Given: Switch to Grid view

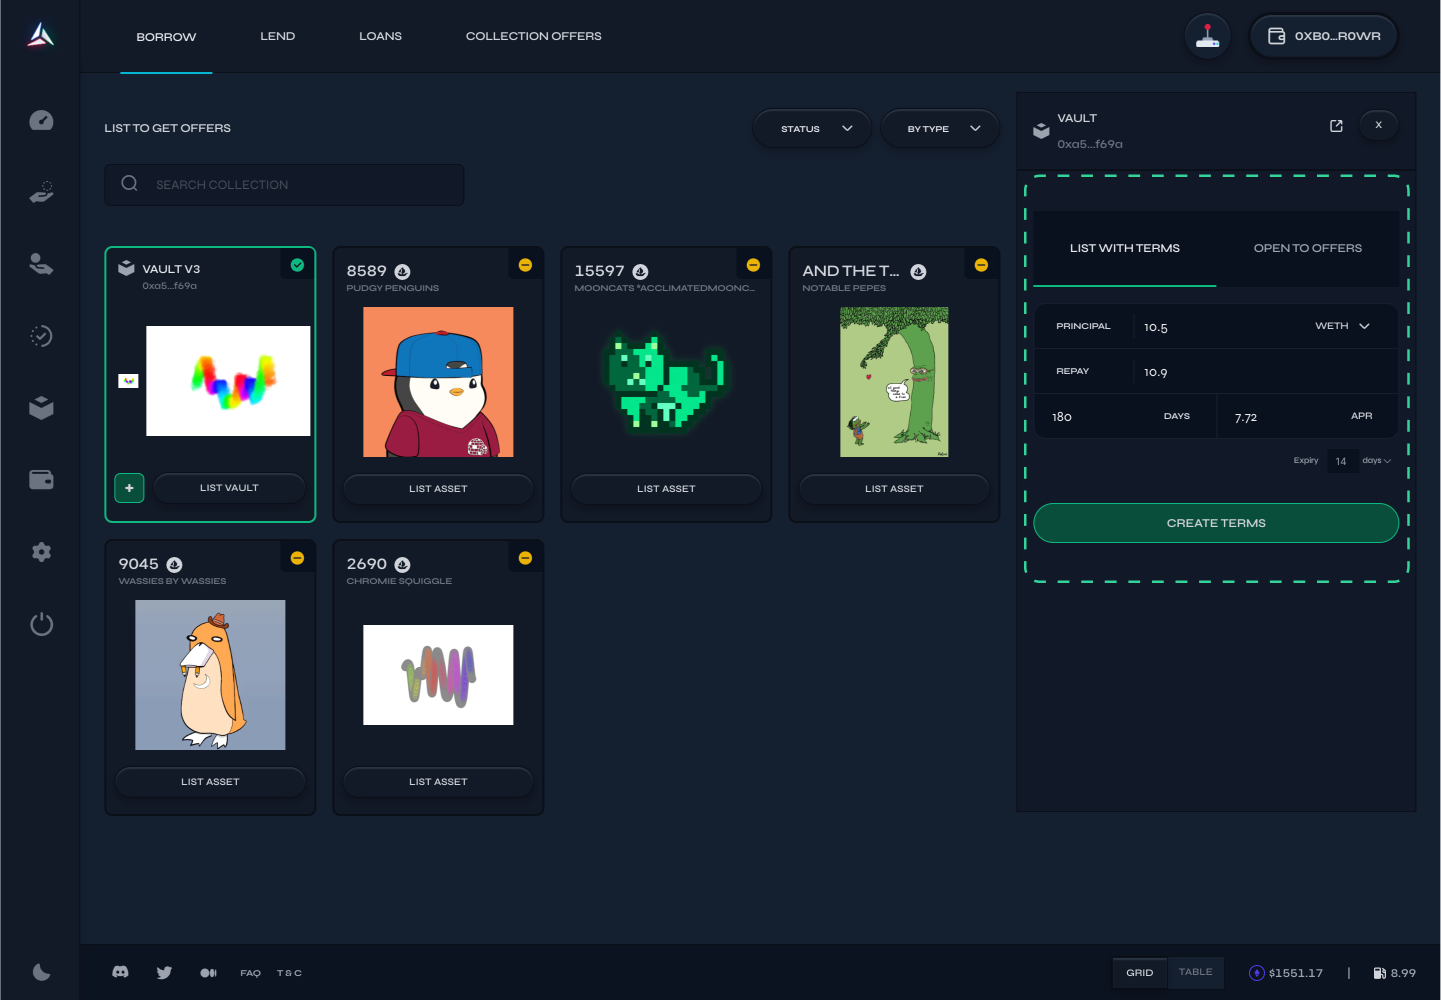Looking at the screenshot, I should pos(1140,973).
